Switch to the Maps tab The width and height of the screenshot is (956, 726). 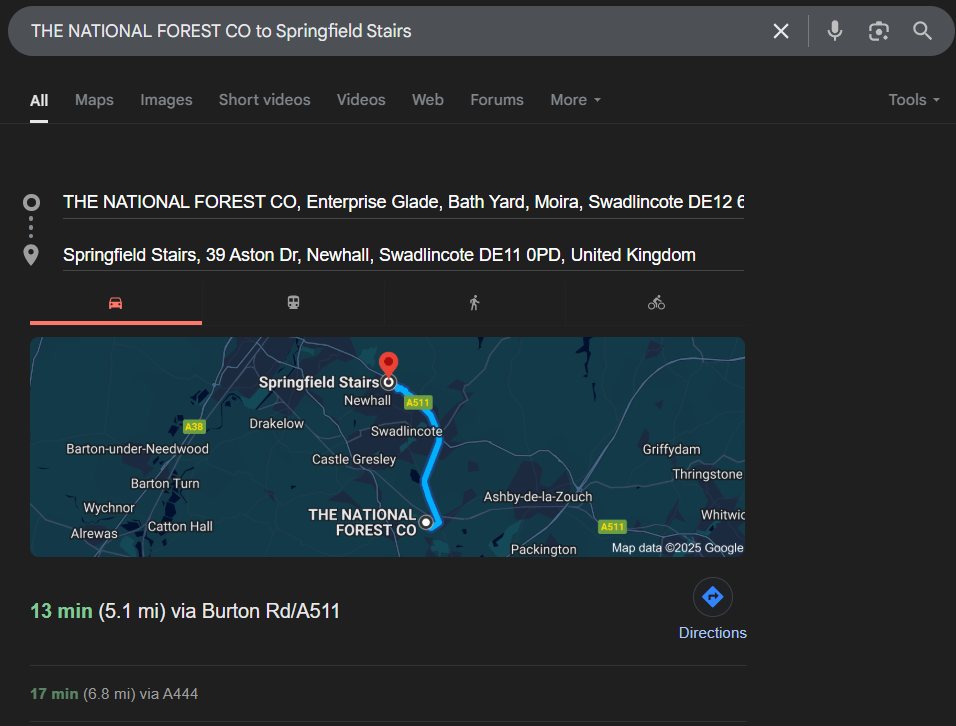(x=94, y=100)
